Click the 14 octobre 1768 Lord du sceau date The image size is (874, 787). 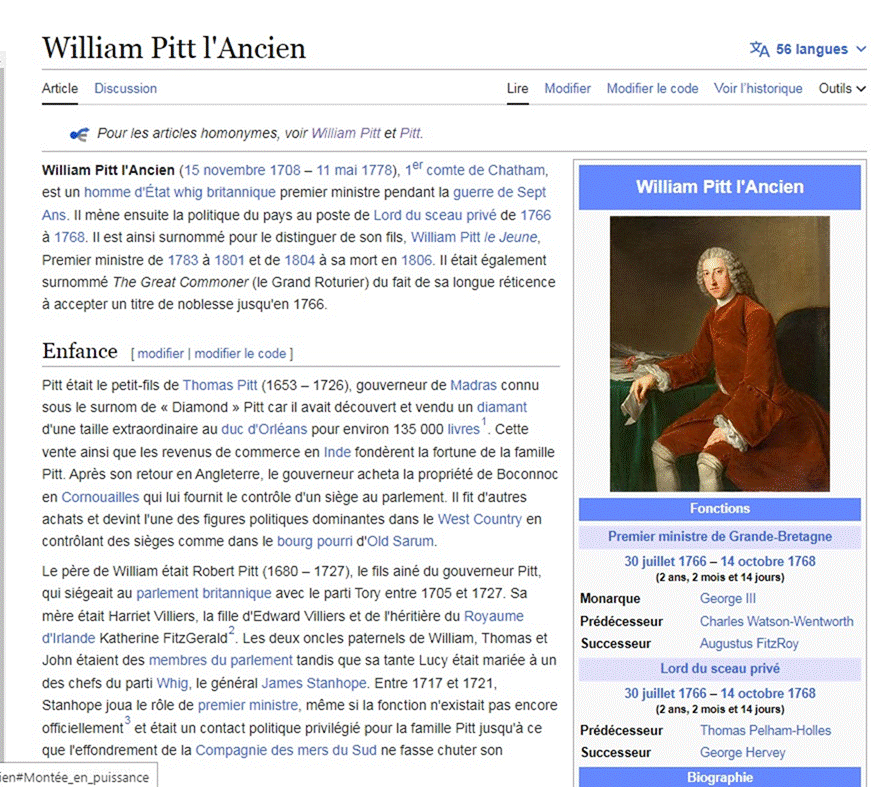point(768,694)
